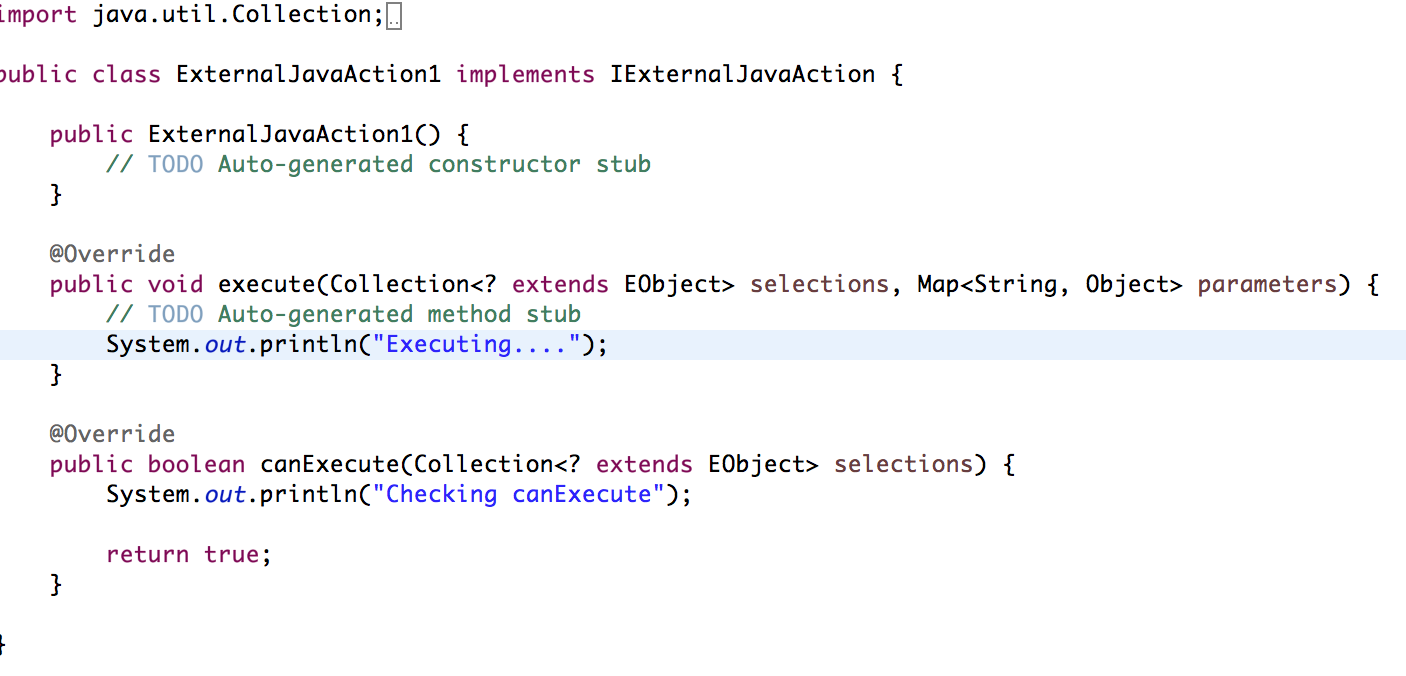Click the implements keyword in class declaration
Viewport: 1406px width, 676px height.
pyautogui.click(x=525, y=74)
